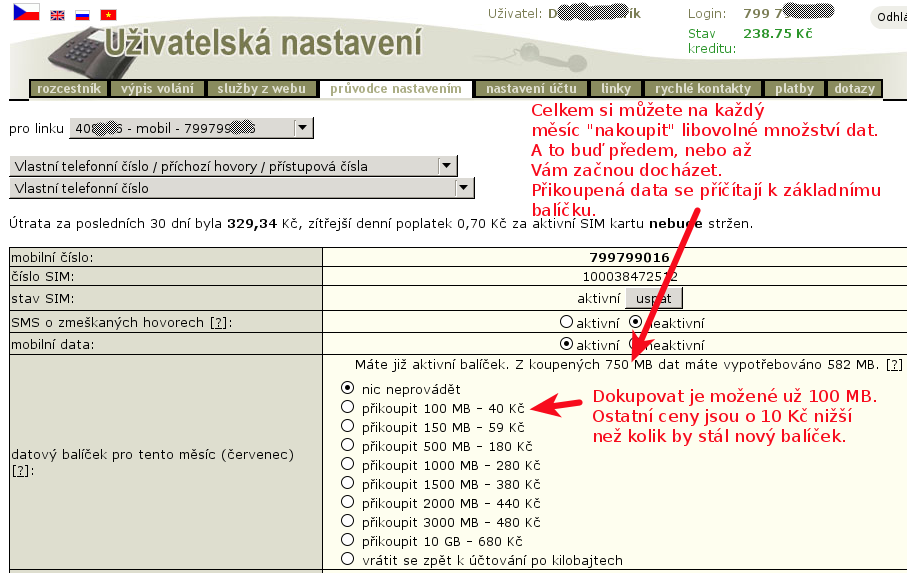
Task: Expand the 'pro linku' line selector dropdown
Action: (303, 128)
